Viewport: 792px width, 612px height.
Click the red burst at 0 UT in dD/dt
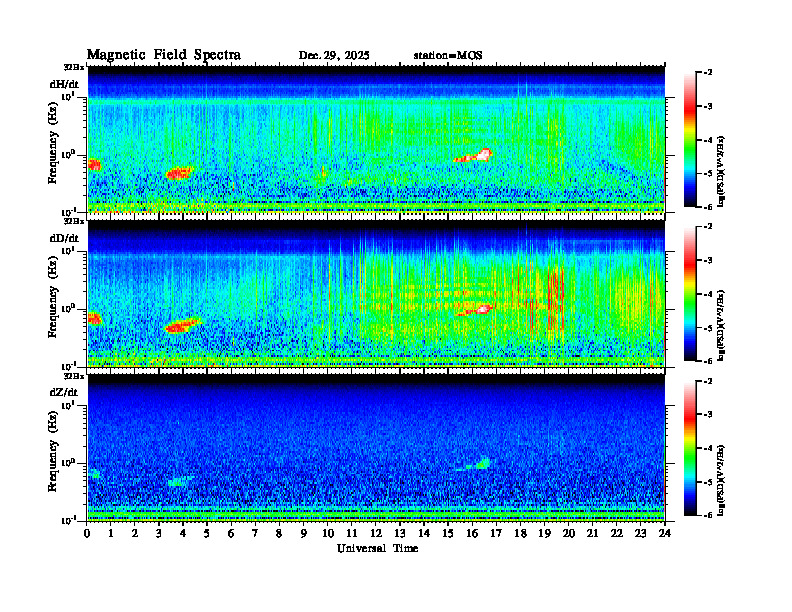[95, 318]
